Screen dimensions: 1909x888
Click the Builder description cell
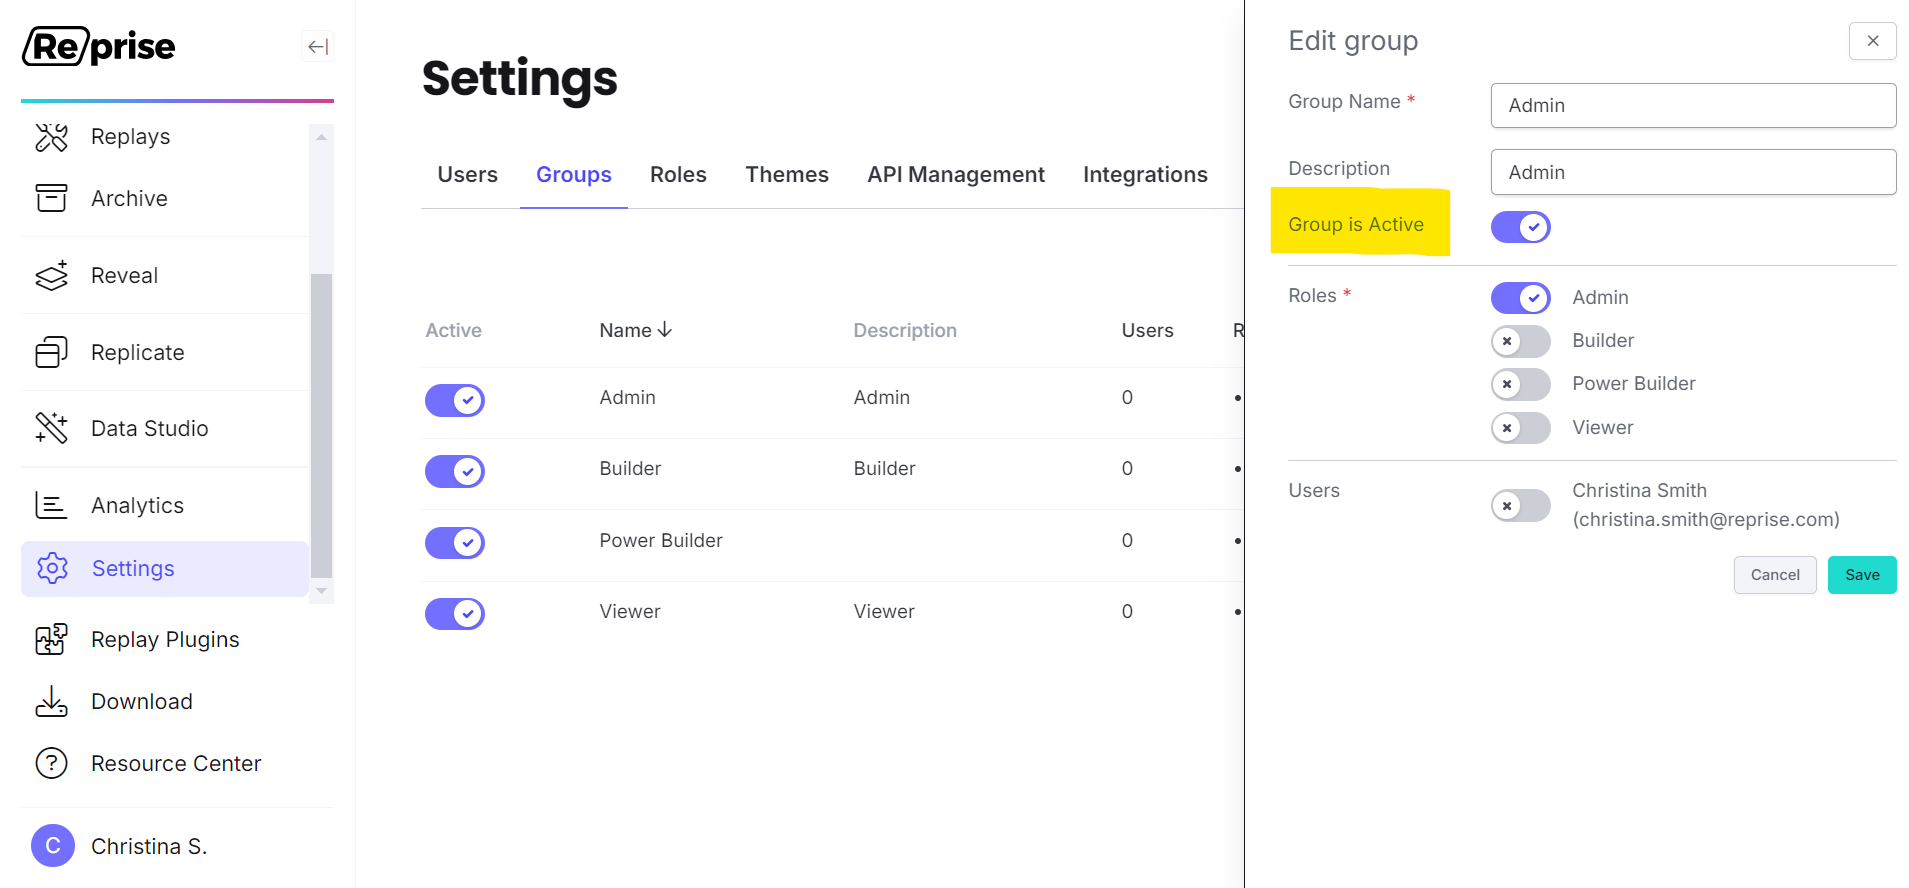[884, 468]
